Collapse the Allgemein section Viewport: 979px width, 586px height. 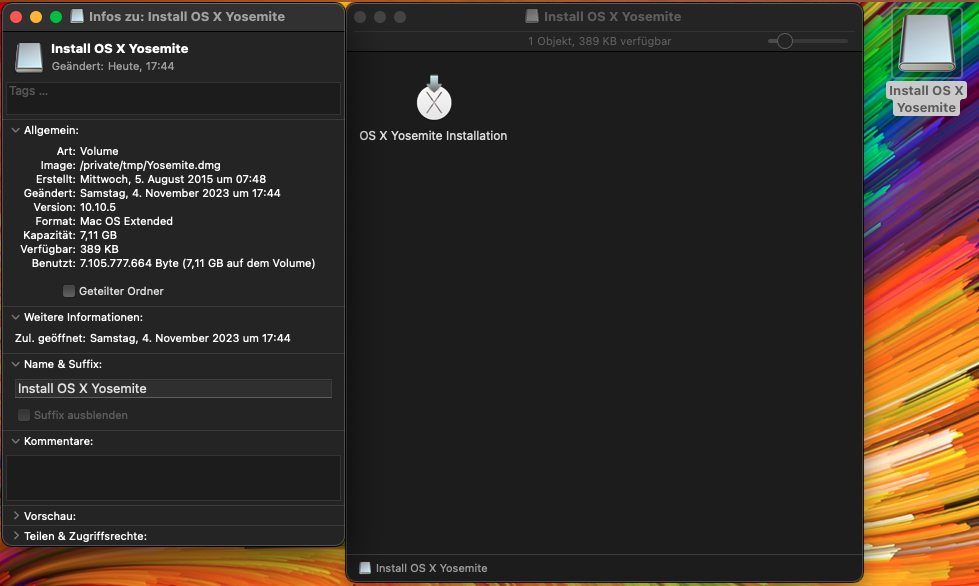(16, 130)
